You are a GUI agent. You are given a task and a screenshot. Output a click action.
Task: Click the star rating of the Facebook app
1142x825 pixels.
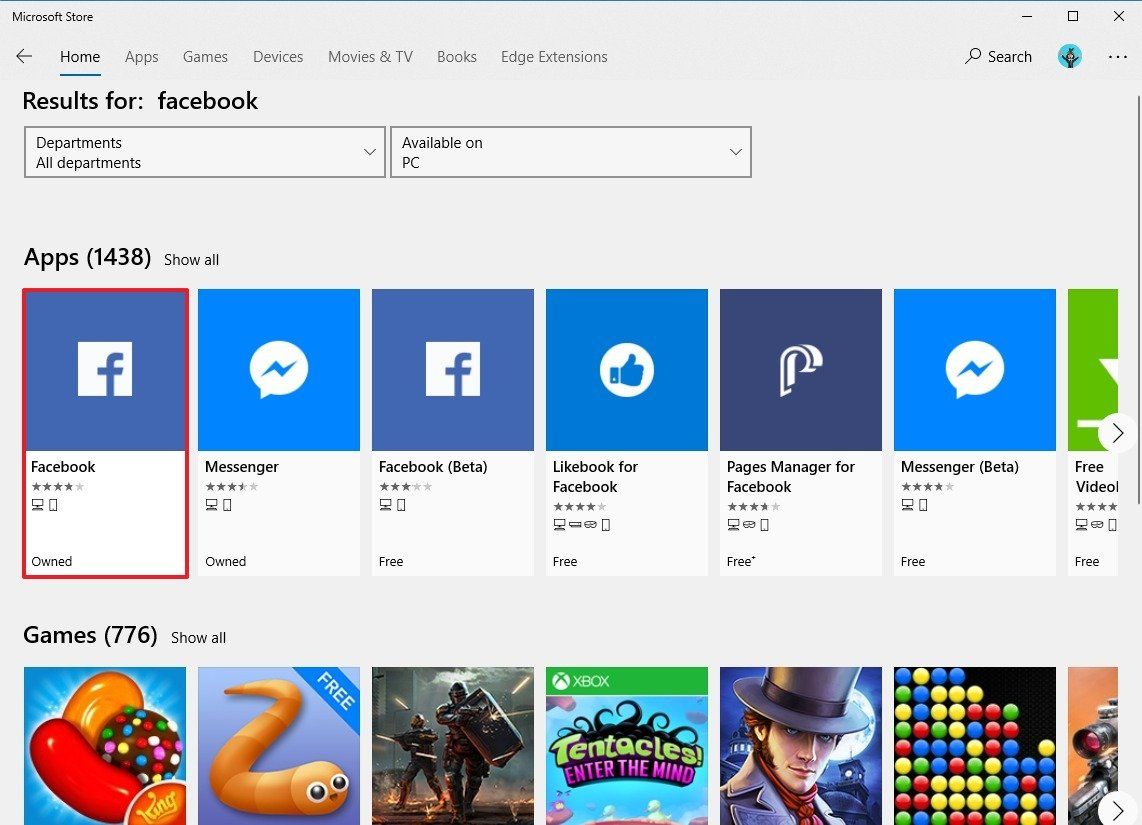coord(58,487)
